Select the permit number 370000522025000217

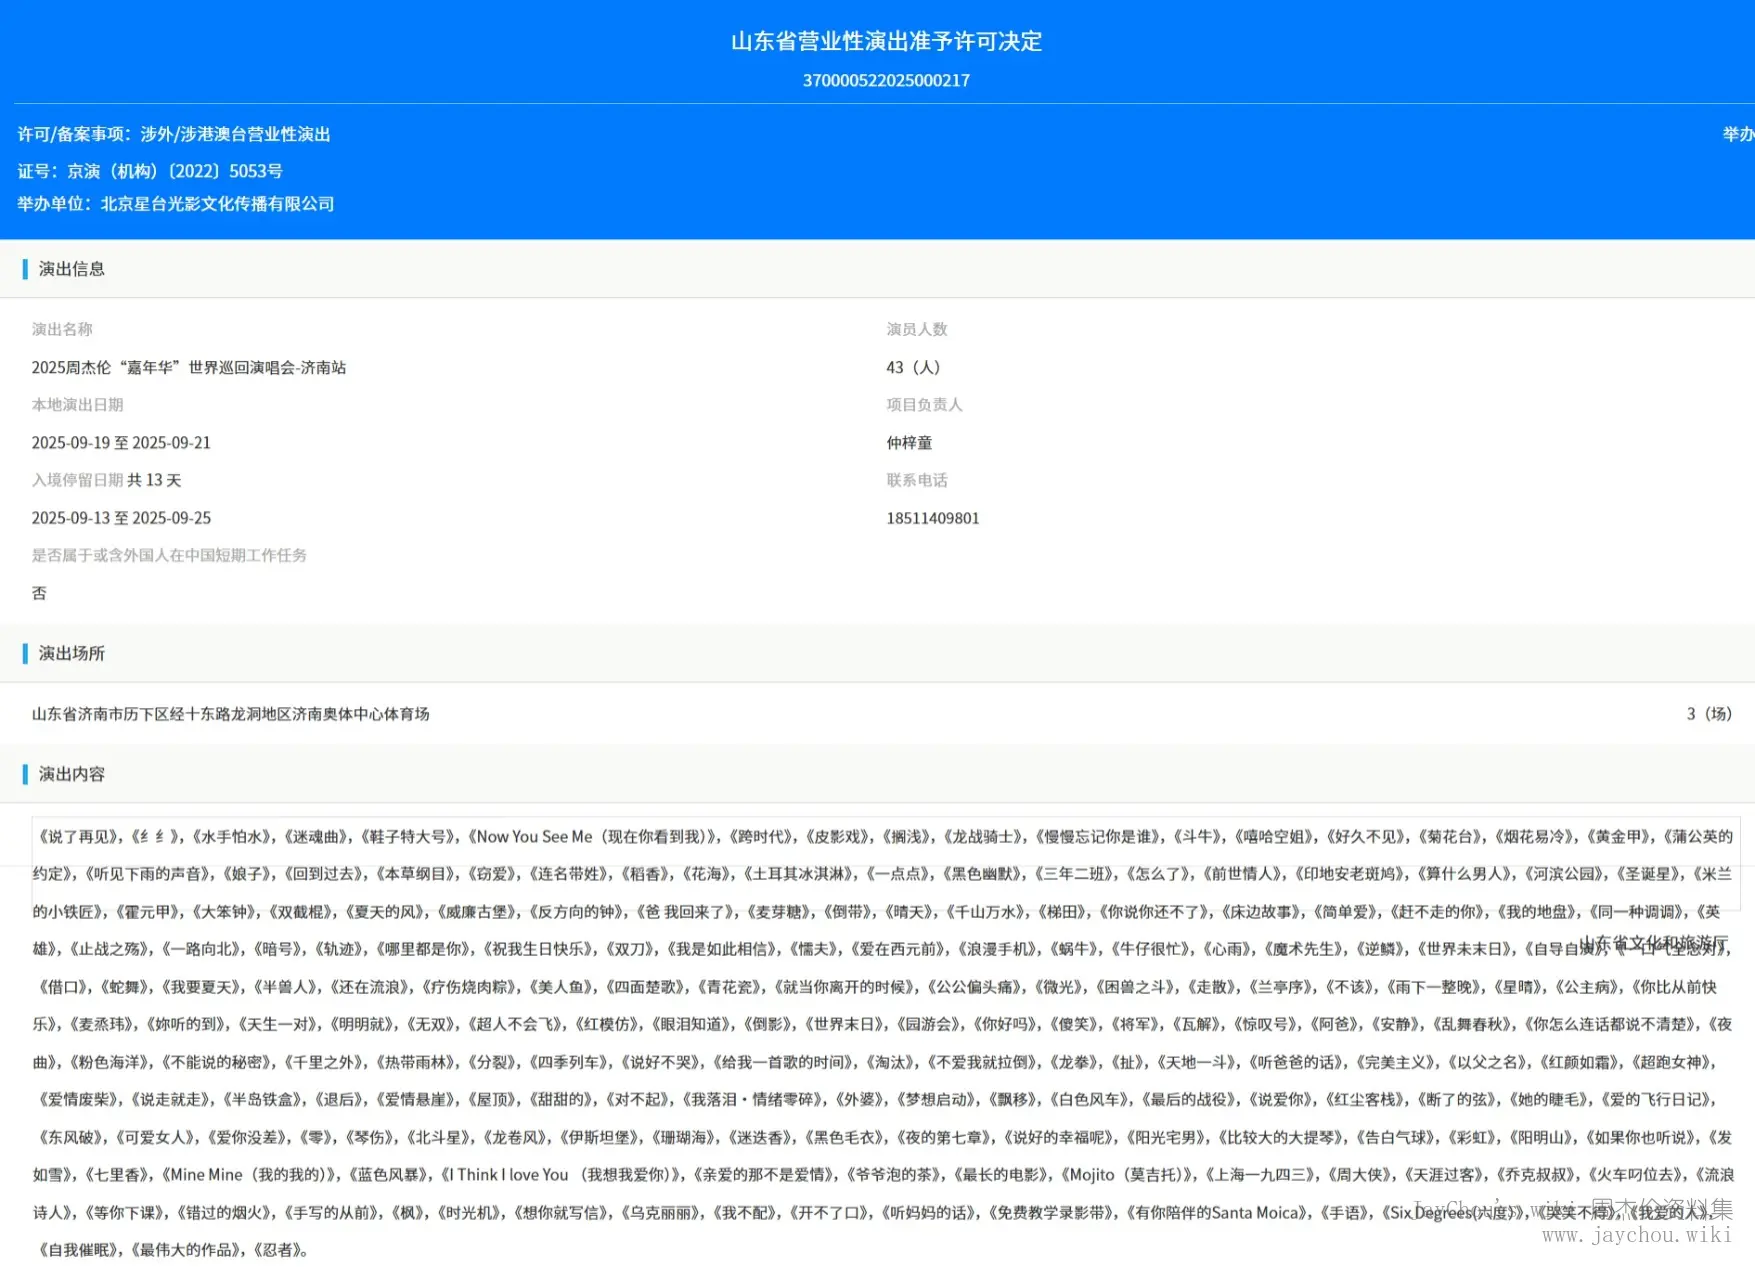pyautogui.click(x=886, y=80)
